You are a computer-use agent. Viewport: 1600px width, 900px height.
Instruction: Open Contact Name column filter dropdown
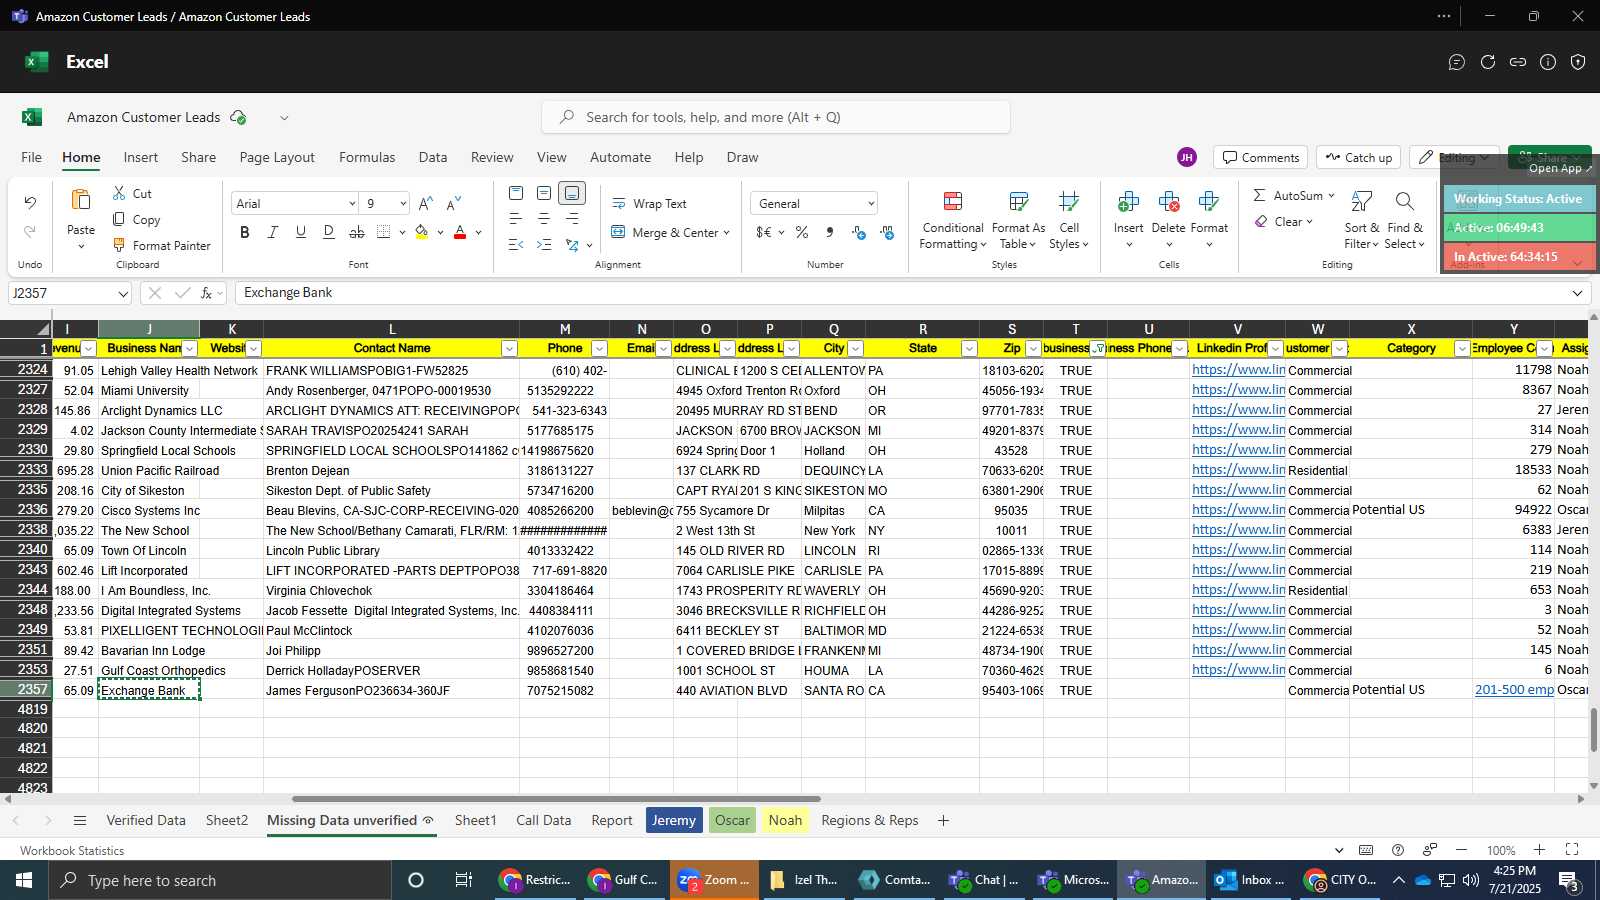(509, 348)
